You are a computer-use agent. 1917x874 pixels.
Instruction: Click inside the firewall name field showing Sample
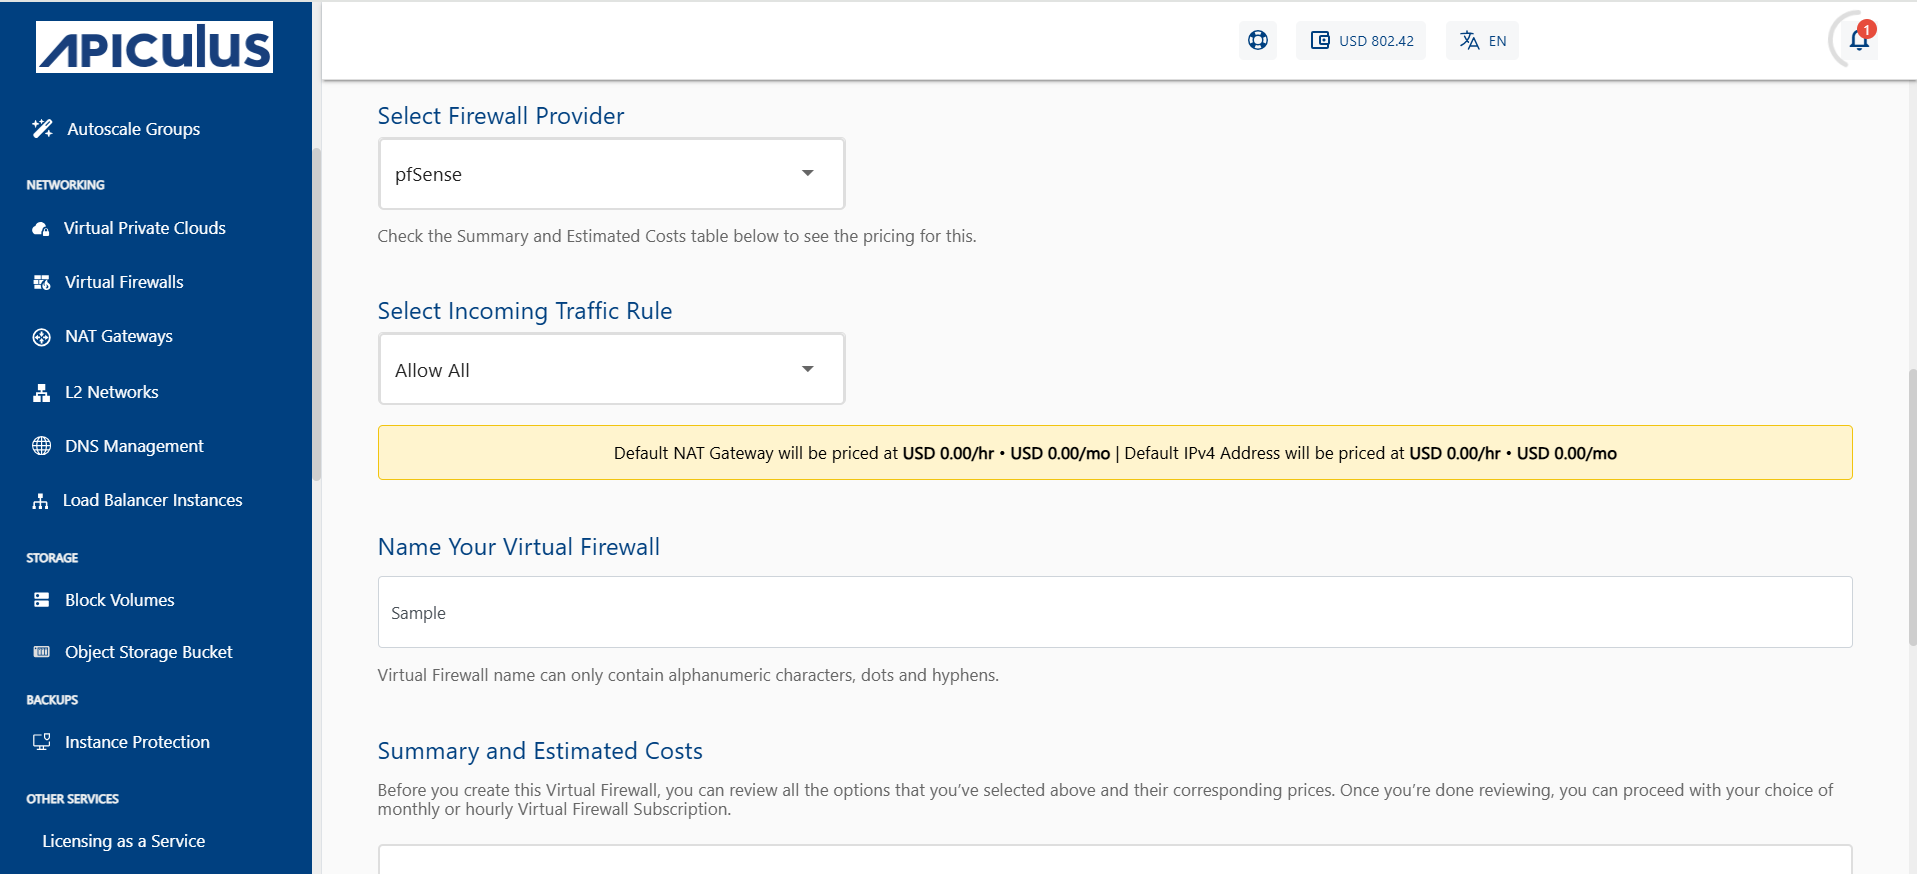[1114, 612]
